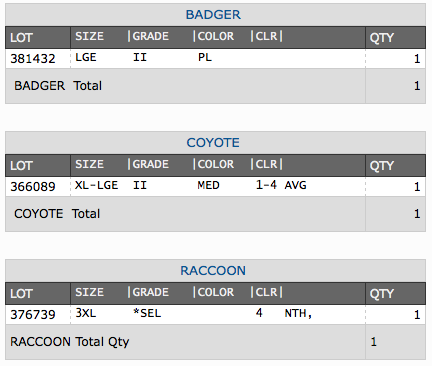Click the COYOTE section title
Screen dimensions: 432x366
[x=213, y=143]
